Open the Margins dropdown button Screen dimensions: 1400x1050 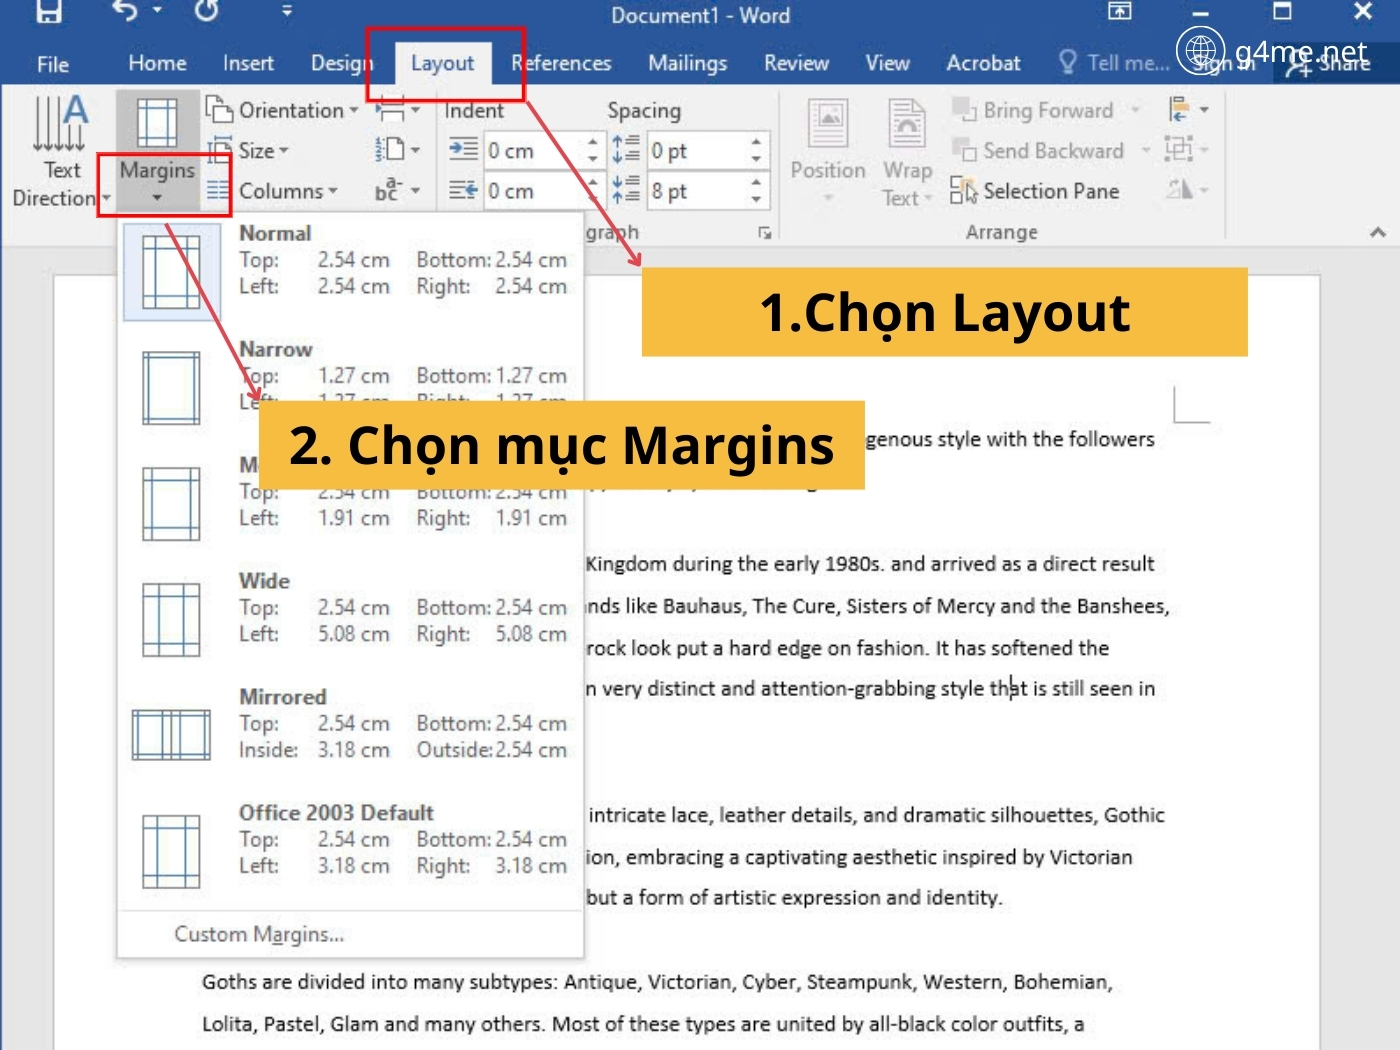click(157, 150)
